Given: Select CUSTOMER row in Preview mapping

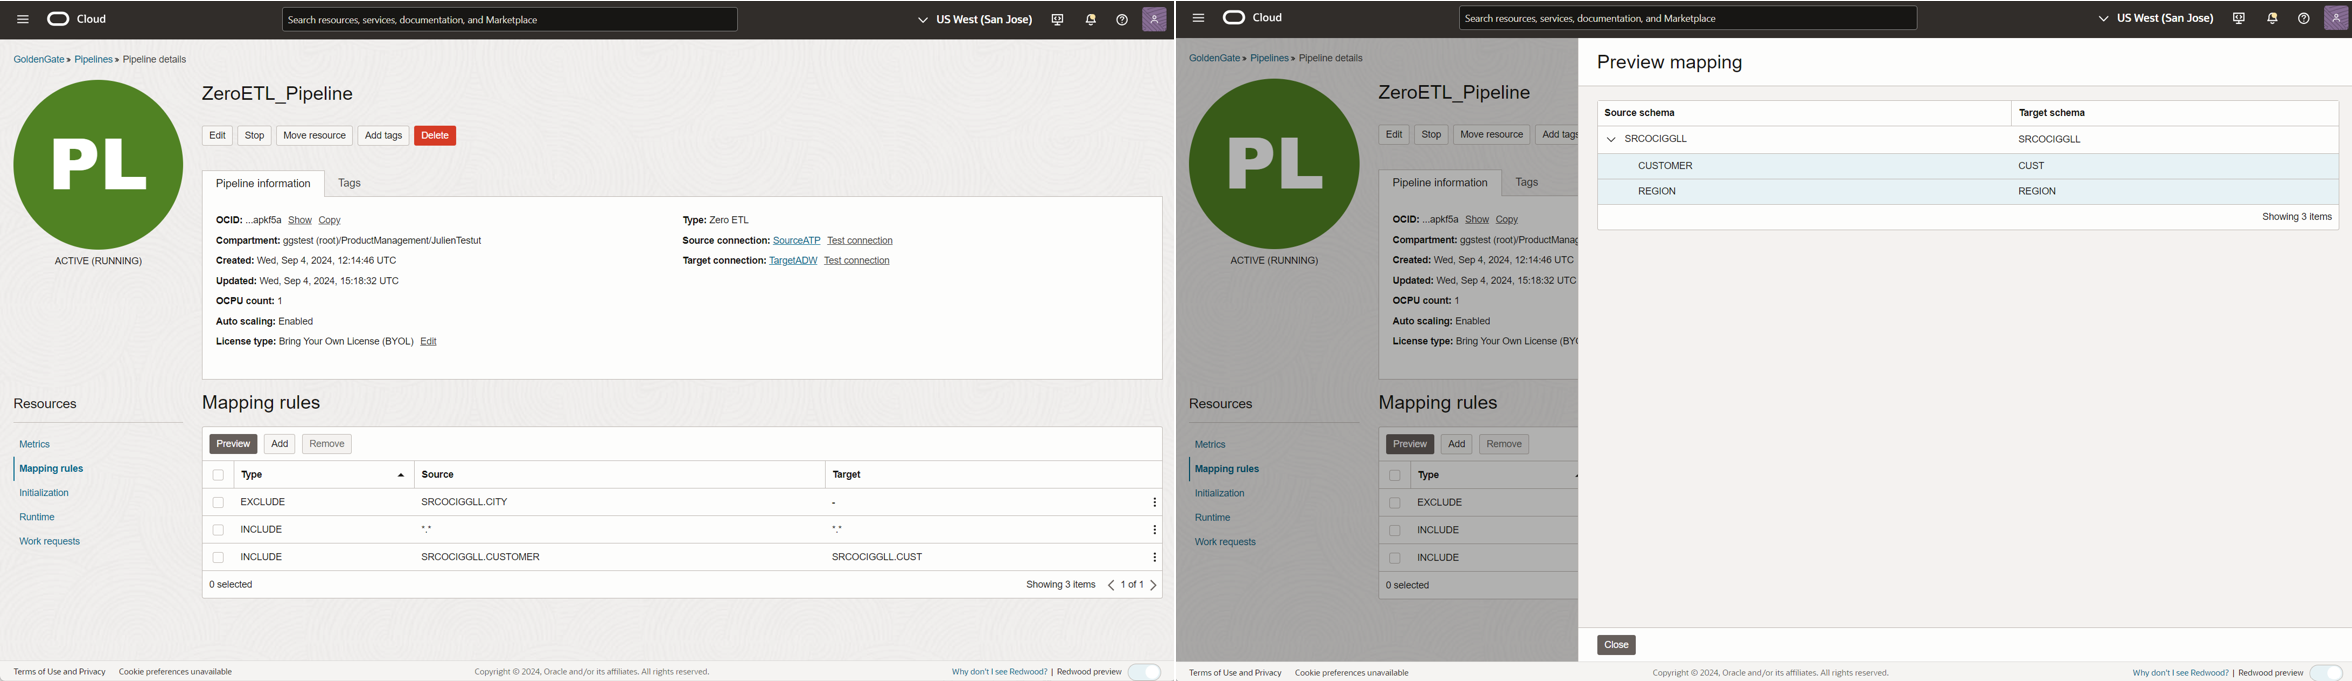Looking at the screenshot, I should (x=1968, y=166).
